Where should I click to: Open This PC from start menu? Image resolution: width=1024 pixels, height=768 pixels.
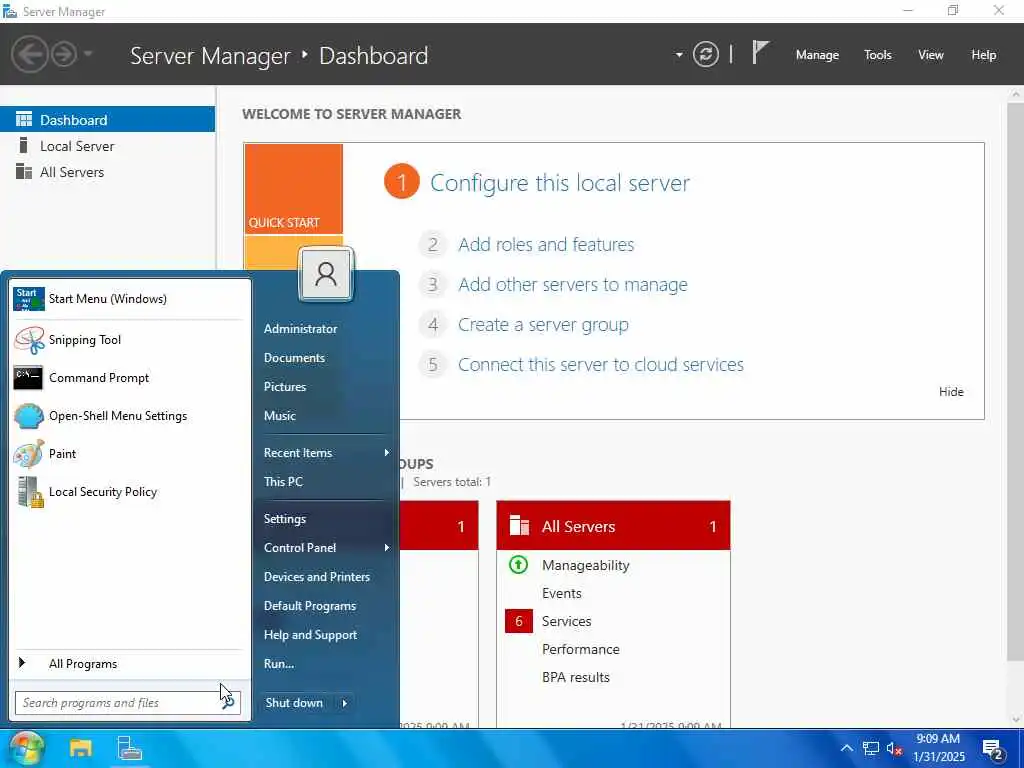click(283, 481)
